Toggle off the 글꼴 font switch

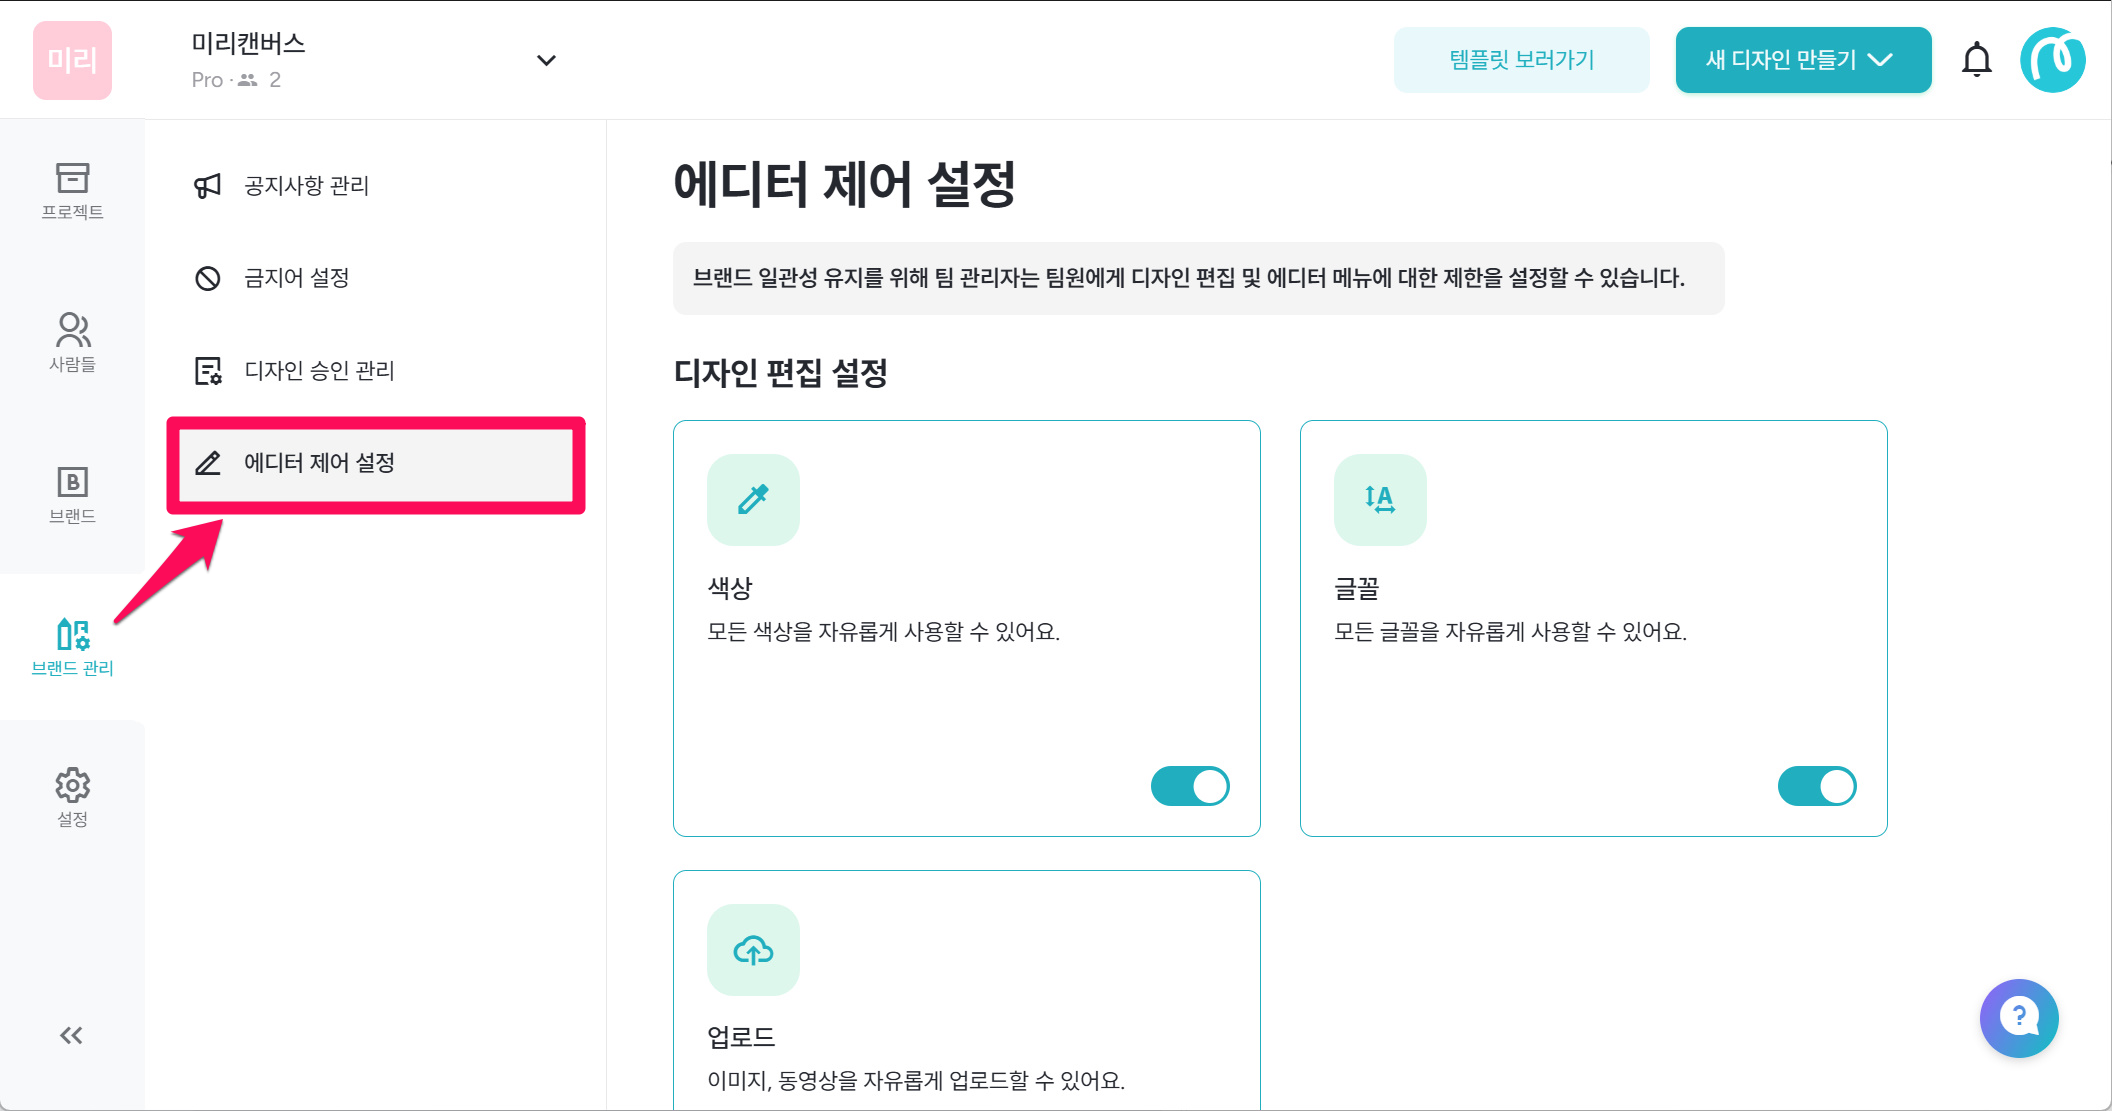1816,786
